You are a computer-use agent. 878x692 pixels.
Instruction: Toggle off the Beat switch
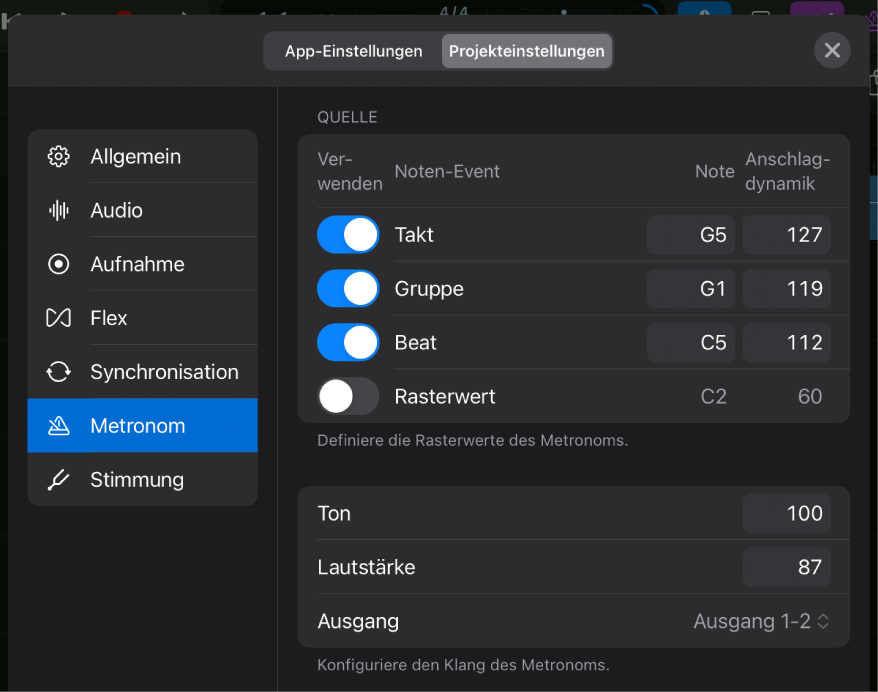[347, 342]
